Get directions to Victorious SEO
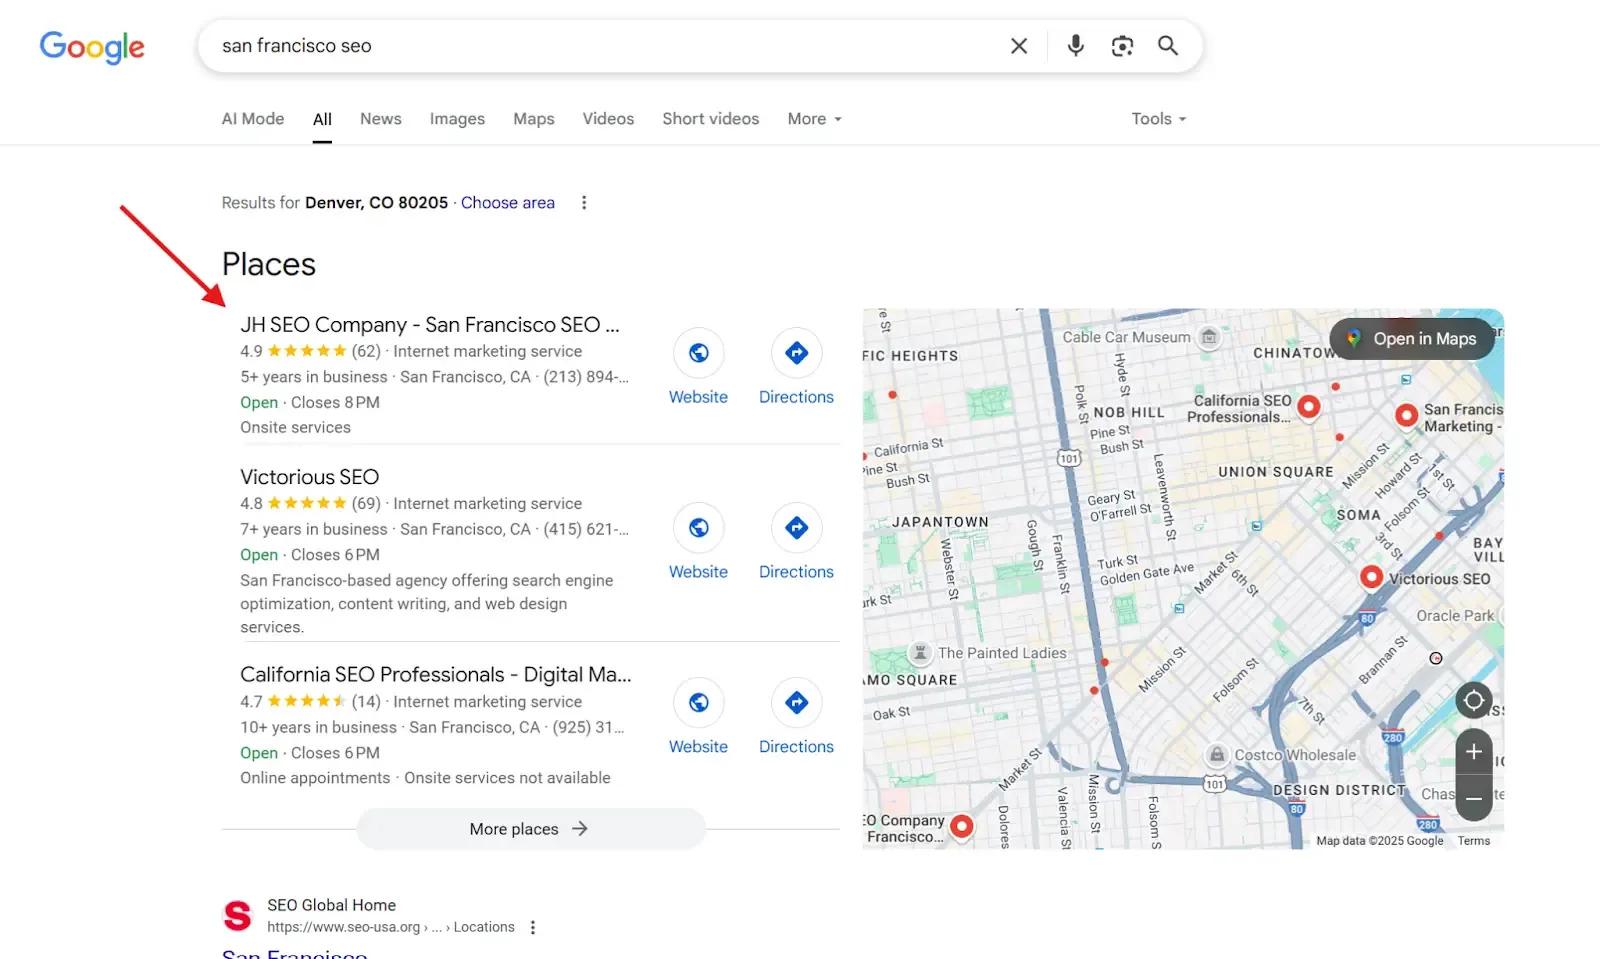 pos(796,528)
